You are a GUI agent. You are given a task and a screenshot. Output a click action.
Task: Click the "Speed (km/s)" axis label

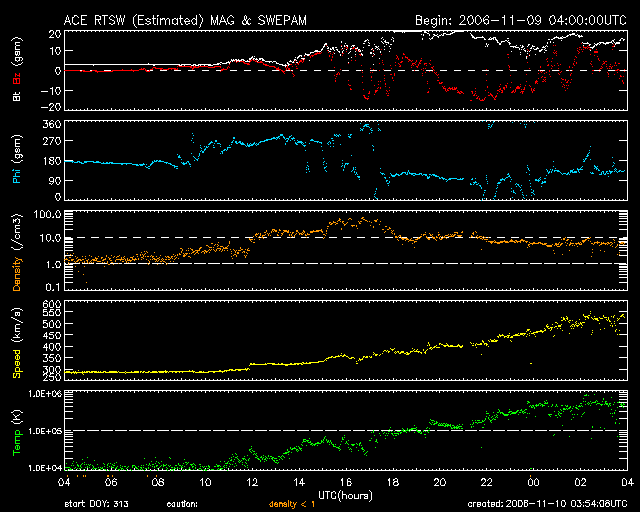click(x=17, y=343)
